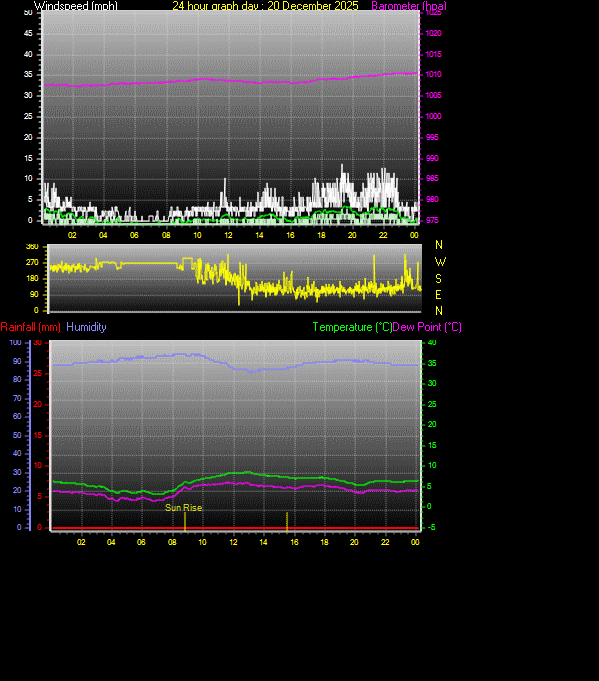
Task: Click the '60' humidity axis value
Action: pos(17,416)
